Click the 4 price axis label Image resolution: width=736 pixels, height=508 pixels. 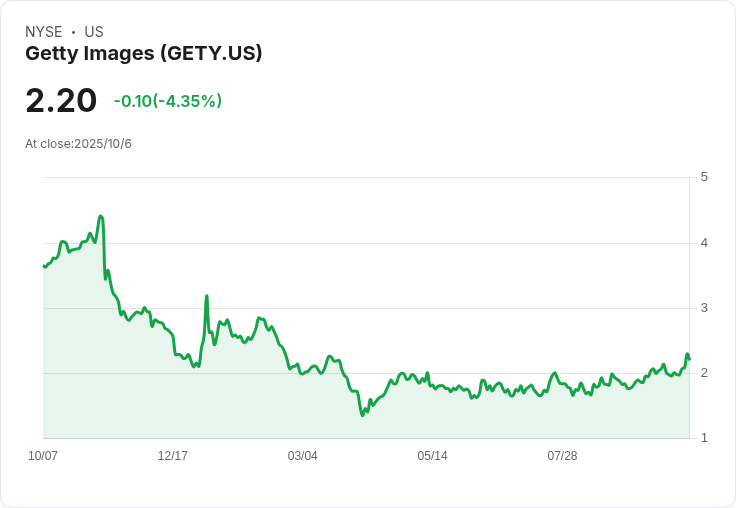[x=704, y=243]
